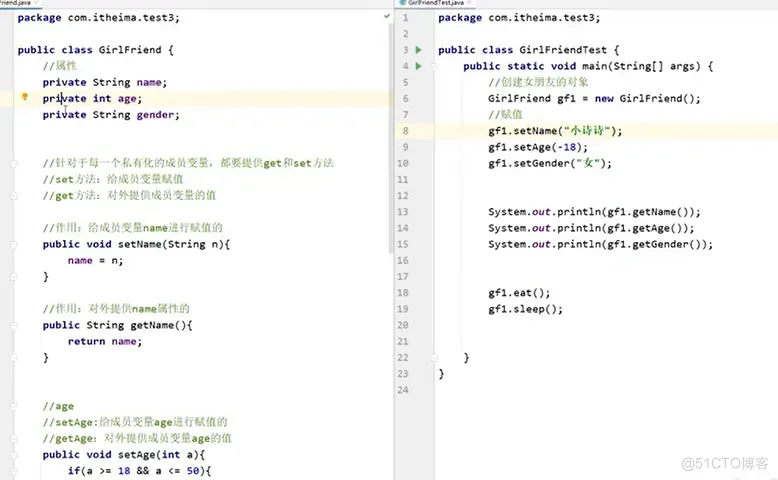This screenshot has width=778, height=480.
Task: Click line number 8 in right gutter
Action: click(405, 131)
